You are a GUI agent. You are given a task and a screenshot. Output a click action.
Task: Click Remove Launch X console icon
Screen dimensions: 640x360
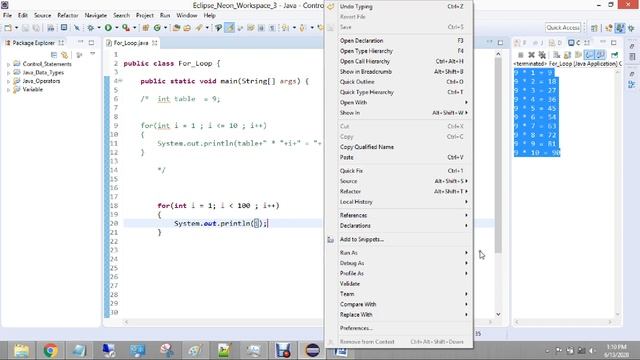(531, 55)
